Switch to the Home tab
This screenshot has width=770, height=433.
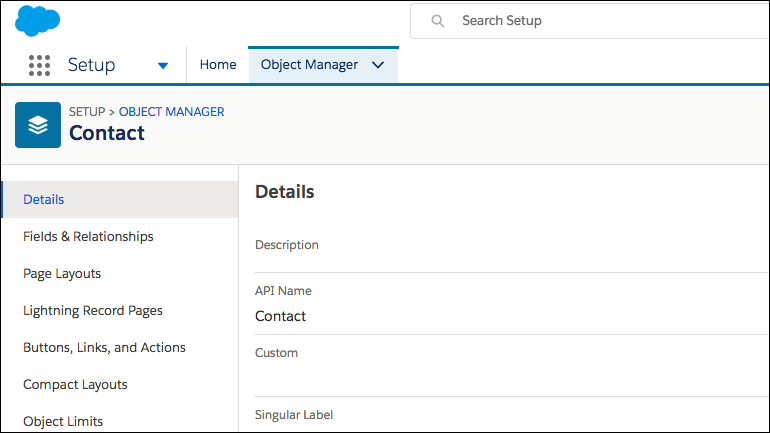[218, 65]
